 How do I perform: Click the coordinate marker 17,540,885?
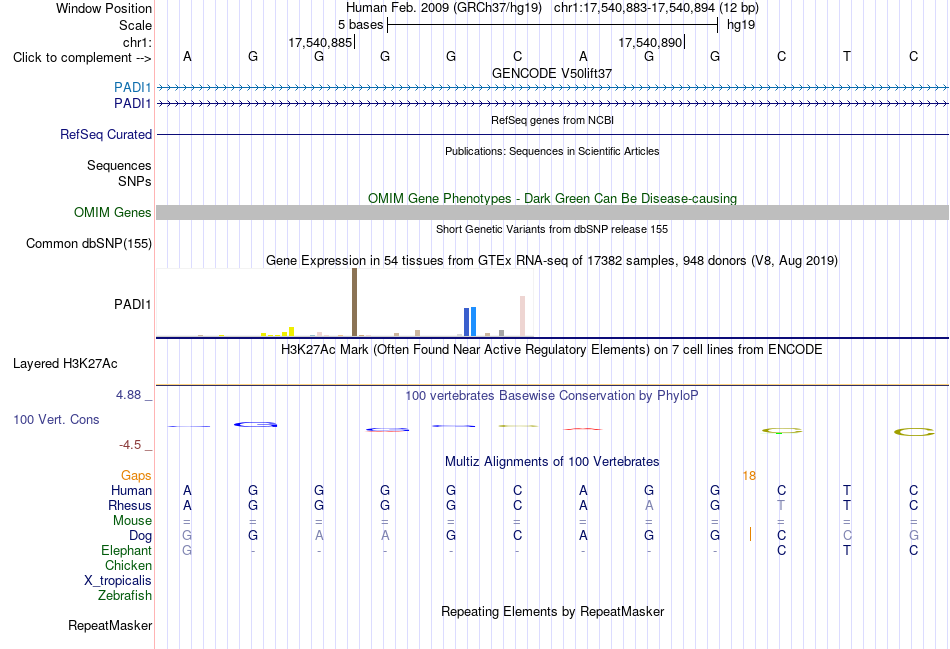[x=320, y=42]
